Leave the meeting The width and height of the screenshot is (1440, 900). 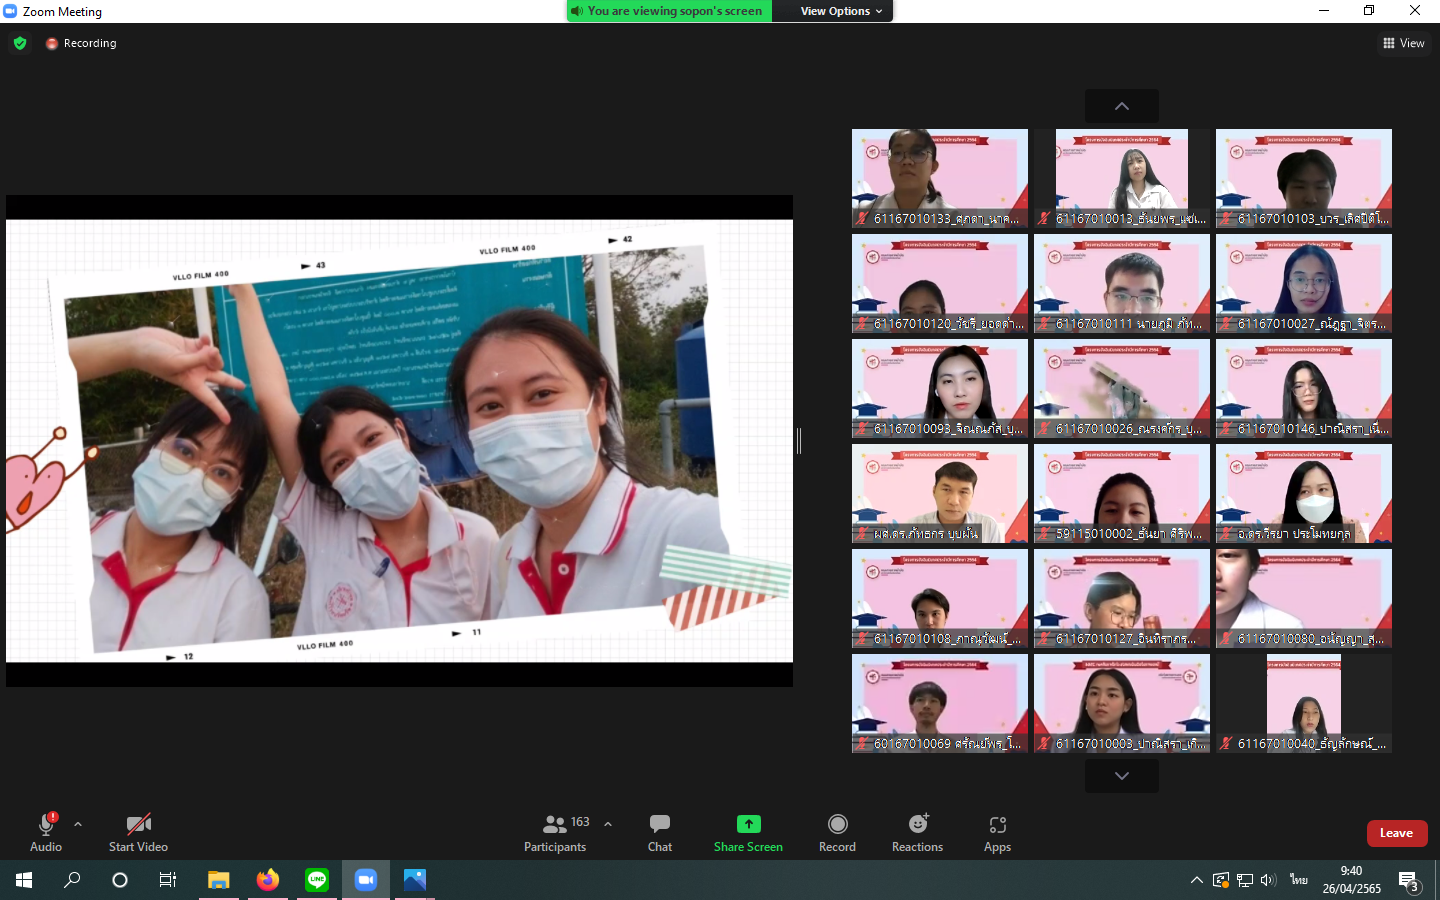pos(1396,833)
